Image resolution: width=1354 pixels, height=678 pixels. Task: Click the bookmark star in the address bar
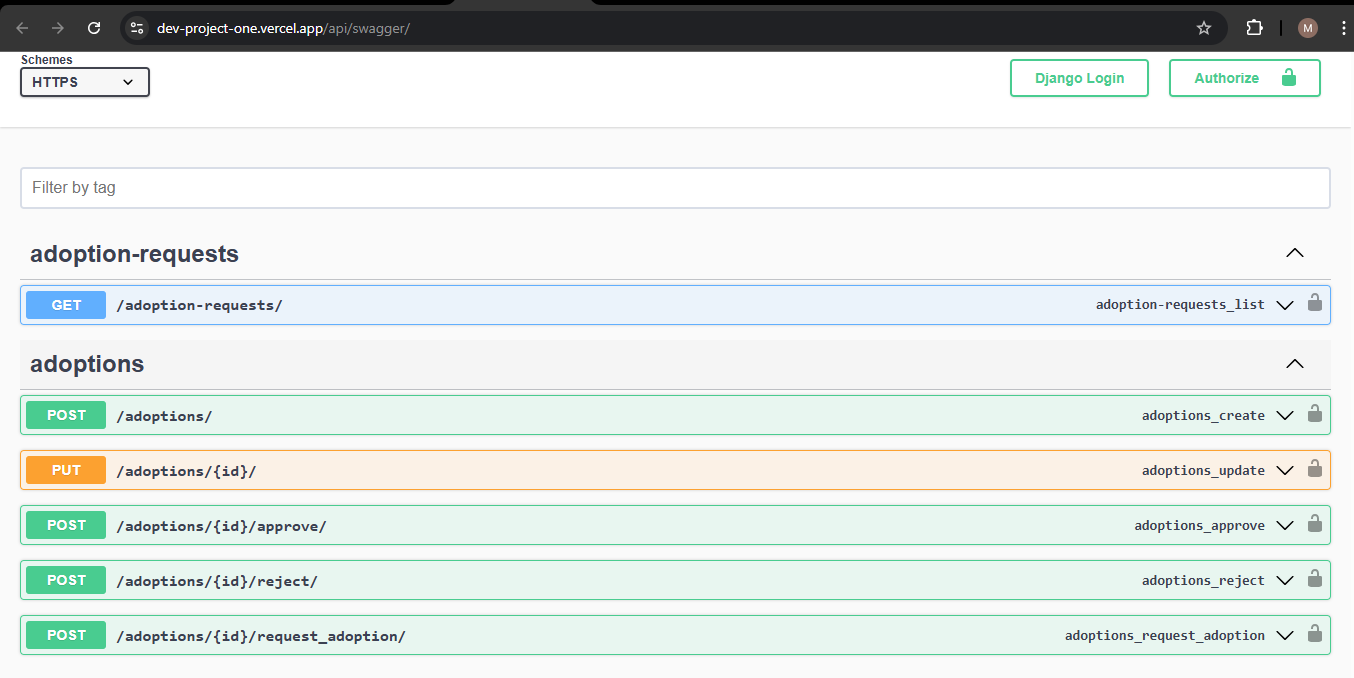click(x=1204, y=27)
